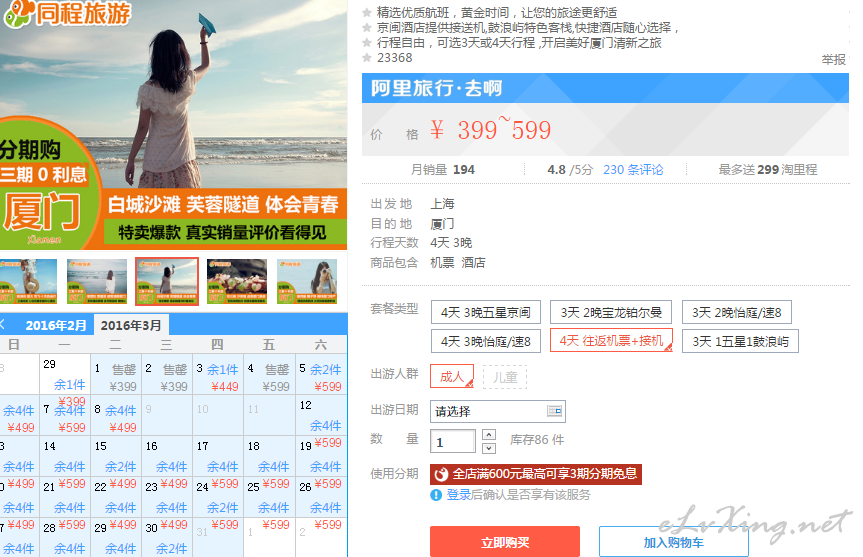Pick March 16 calendar date
Screen dimensions: 863x557
[166, 457]
